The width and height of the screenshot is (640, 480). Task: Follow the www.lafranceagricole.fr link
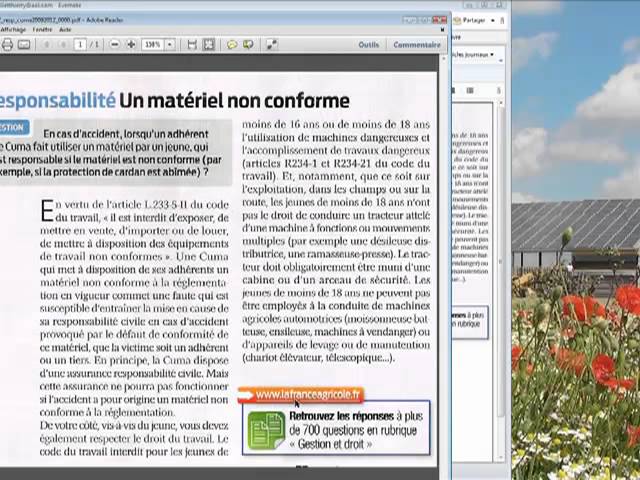(308, 395)
